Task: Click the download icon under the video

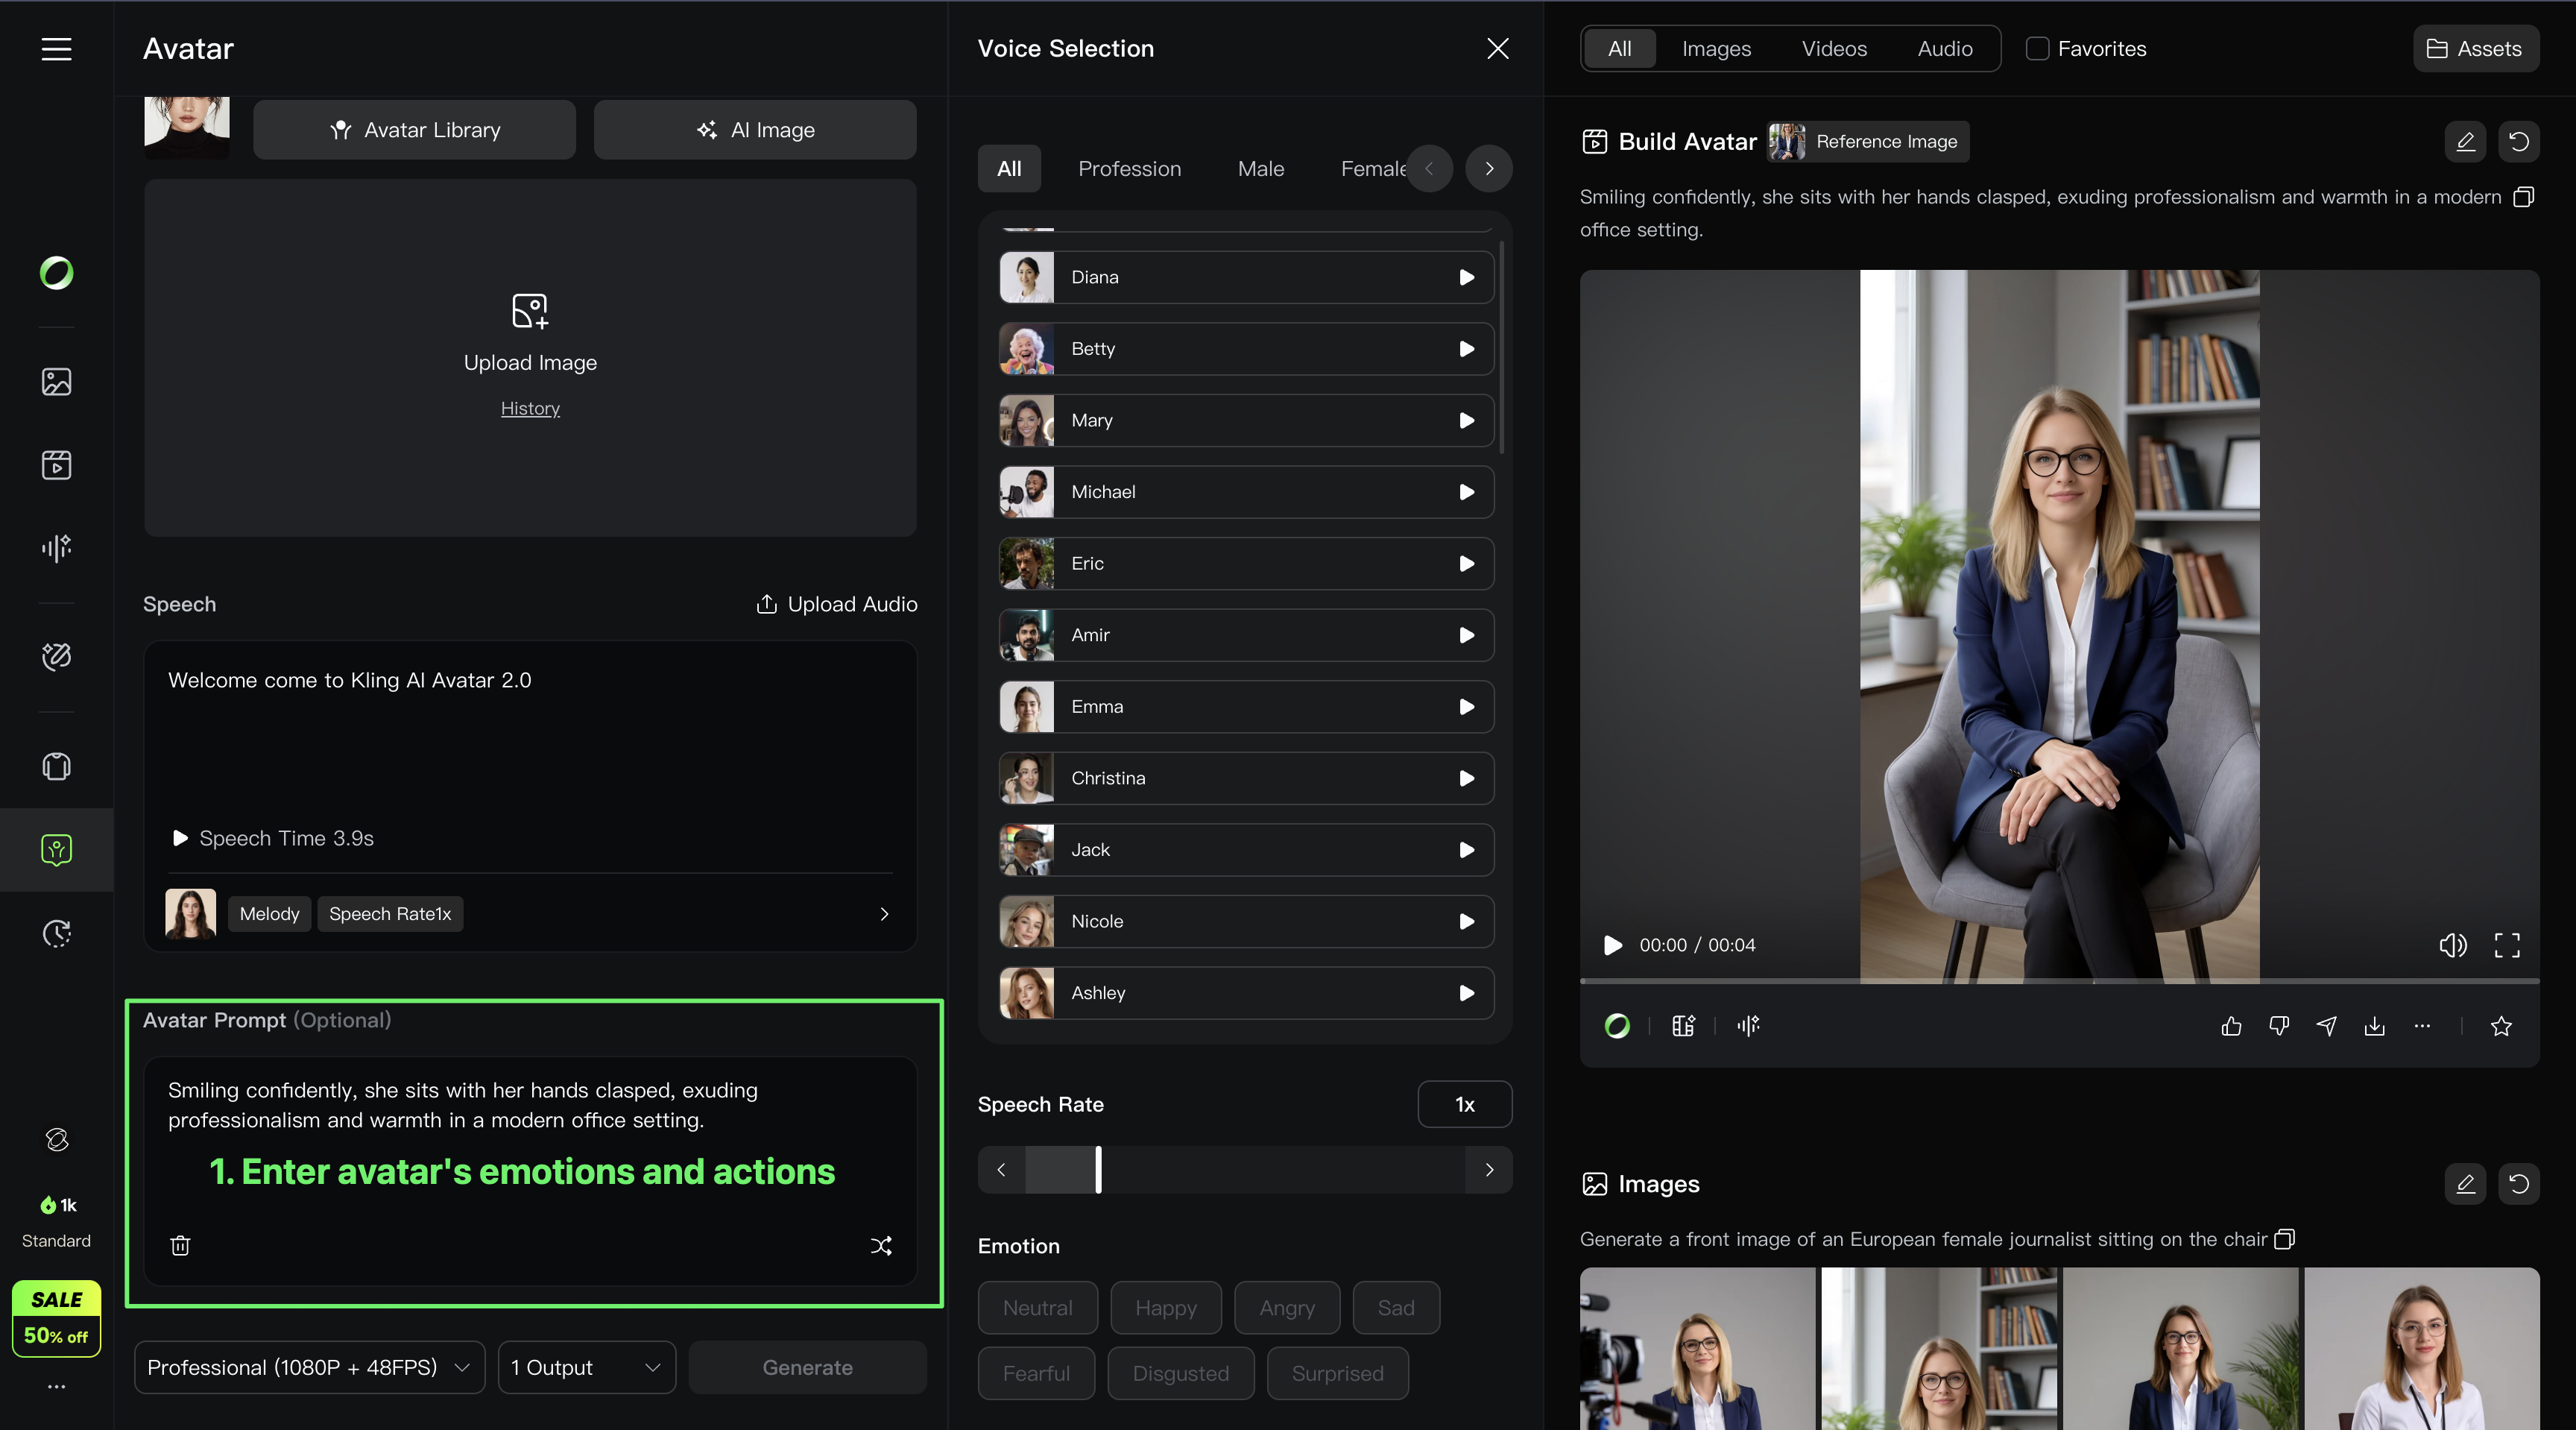Action: pos(2374,1026)
